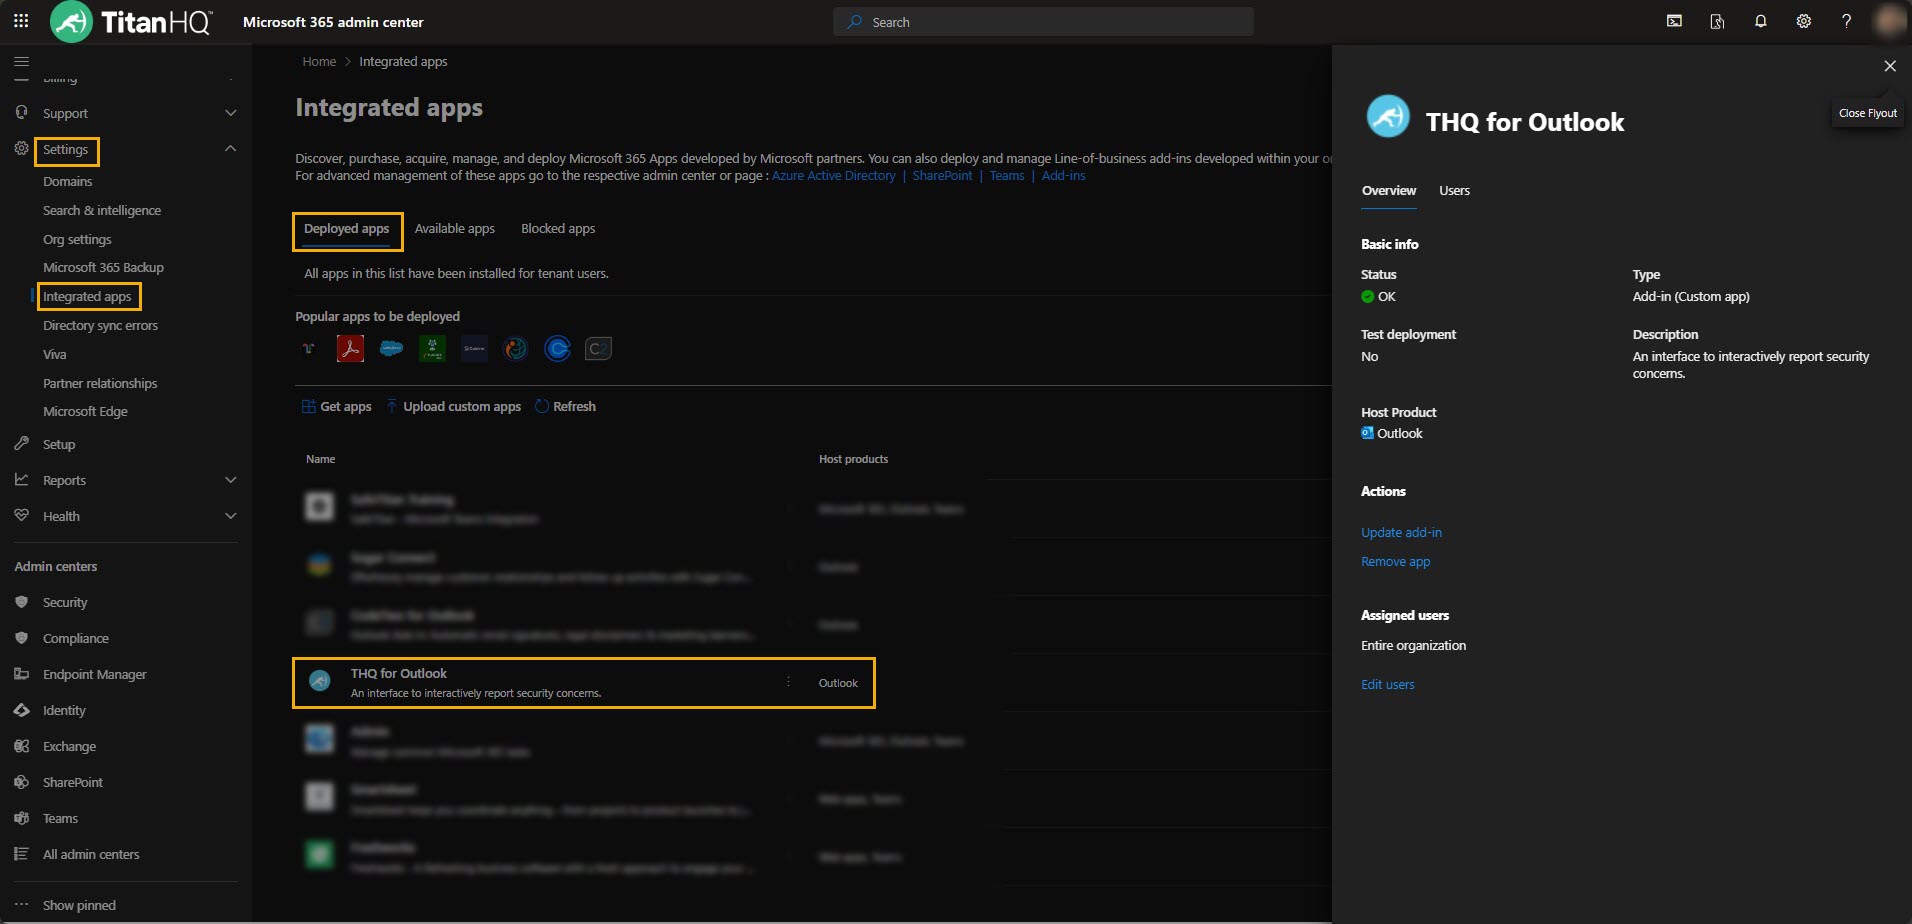
Task: Open the account profile picture
Action: click(1890, 21)
